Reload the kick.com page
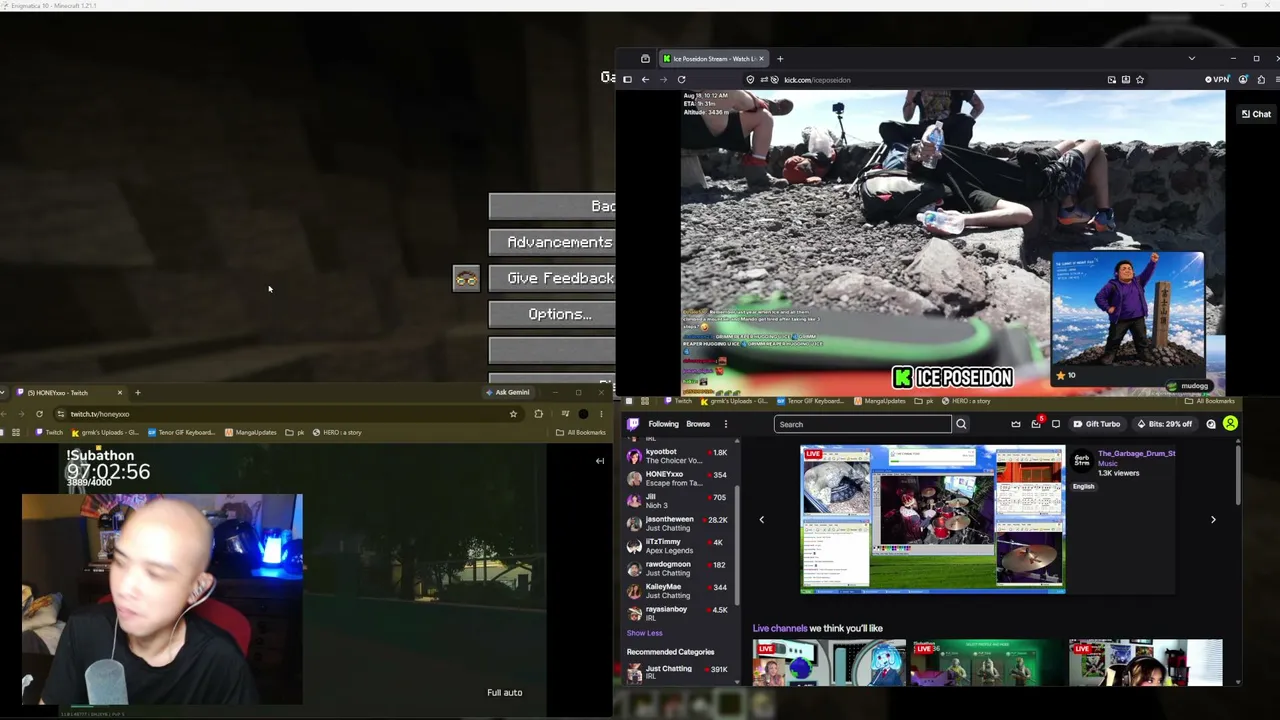The height and width of the screenshot is (720, 1280). coord(681,80)
